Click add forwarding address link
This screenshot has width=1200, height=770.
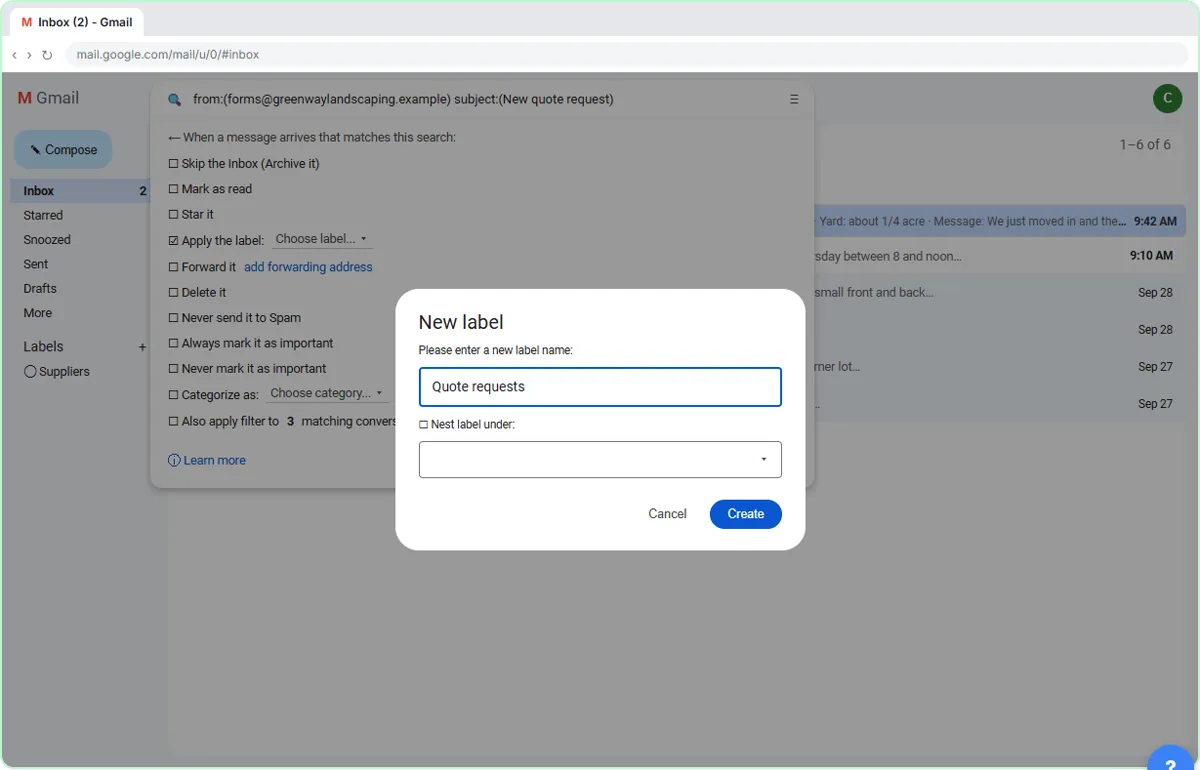308,267
